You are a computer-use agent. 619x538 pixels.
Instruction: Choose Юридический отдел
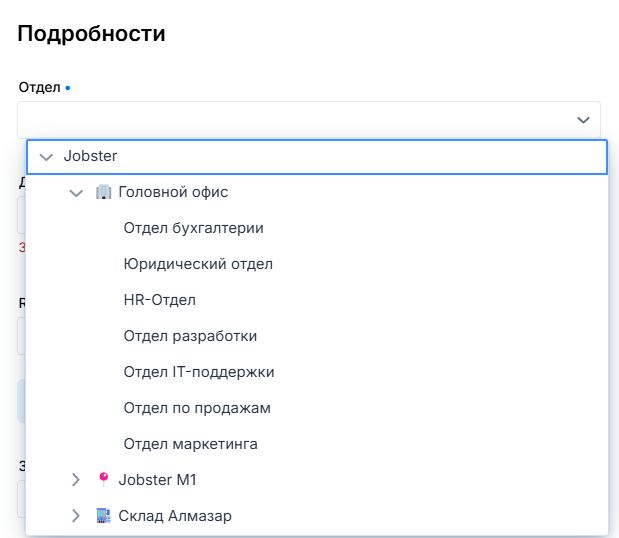[198, 264]
